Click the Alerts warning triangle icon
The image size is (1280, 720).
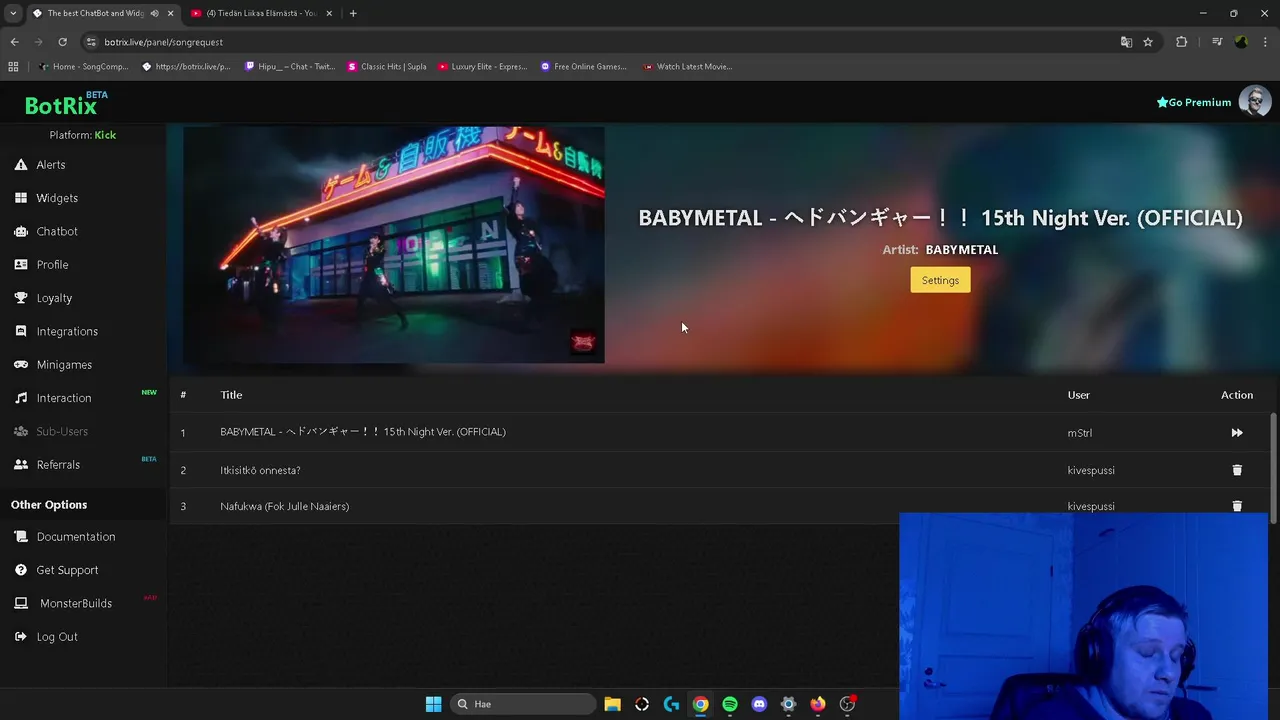tap(21, 165)
